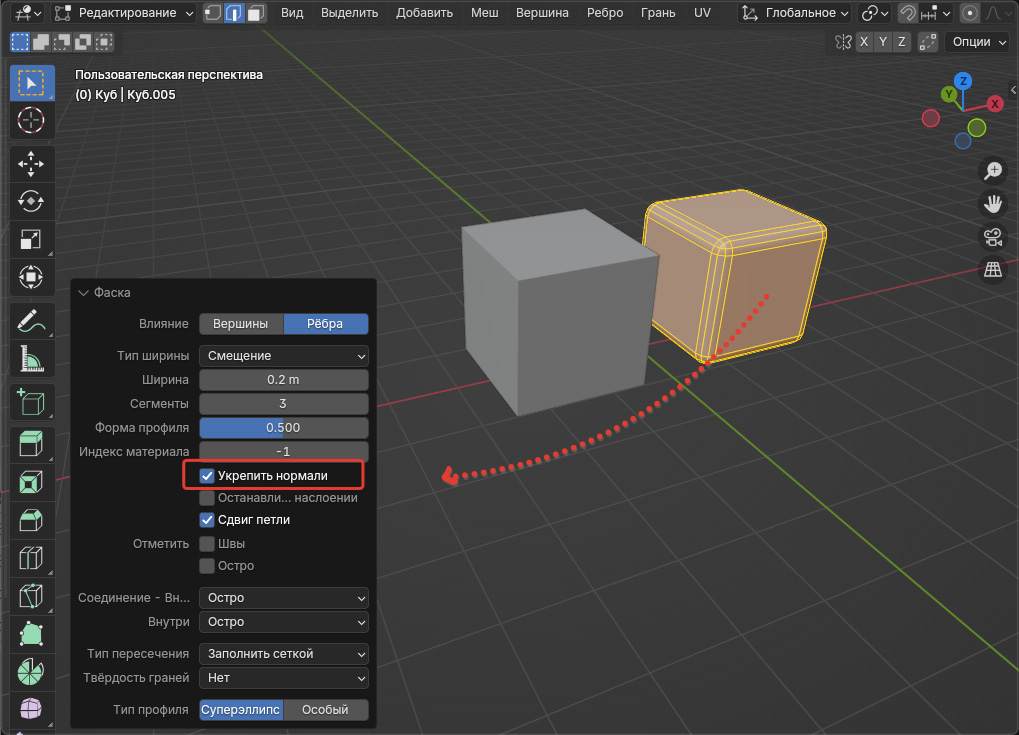The width and height of the screenshot is (1019, 735).
Task: Switch to vertex select mode
Action: point(213,13)
